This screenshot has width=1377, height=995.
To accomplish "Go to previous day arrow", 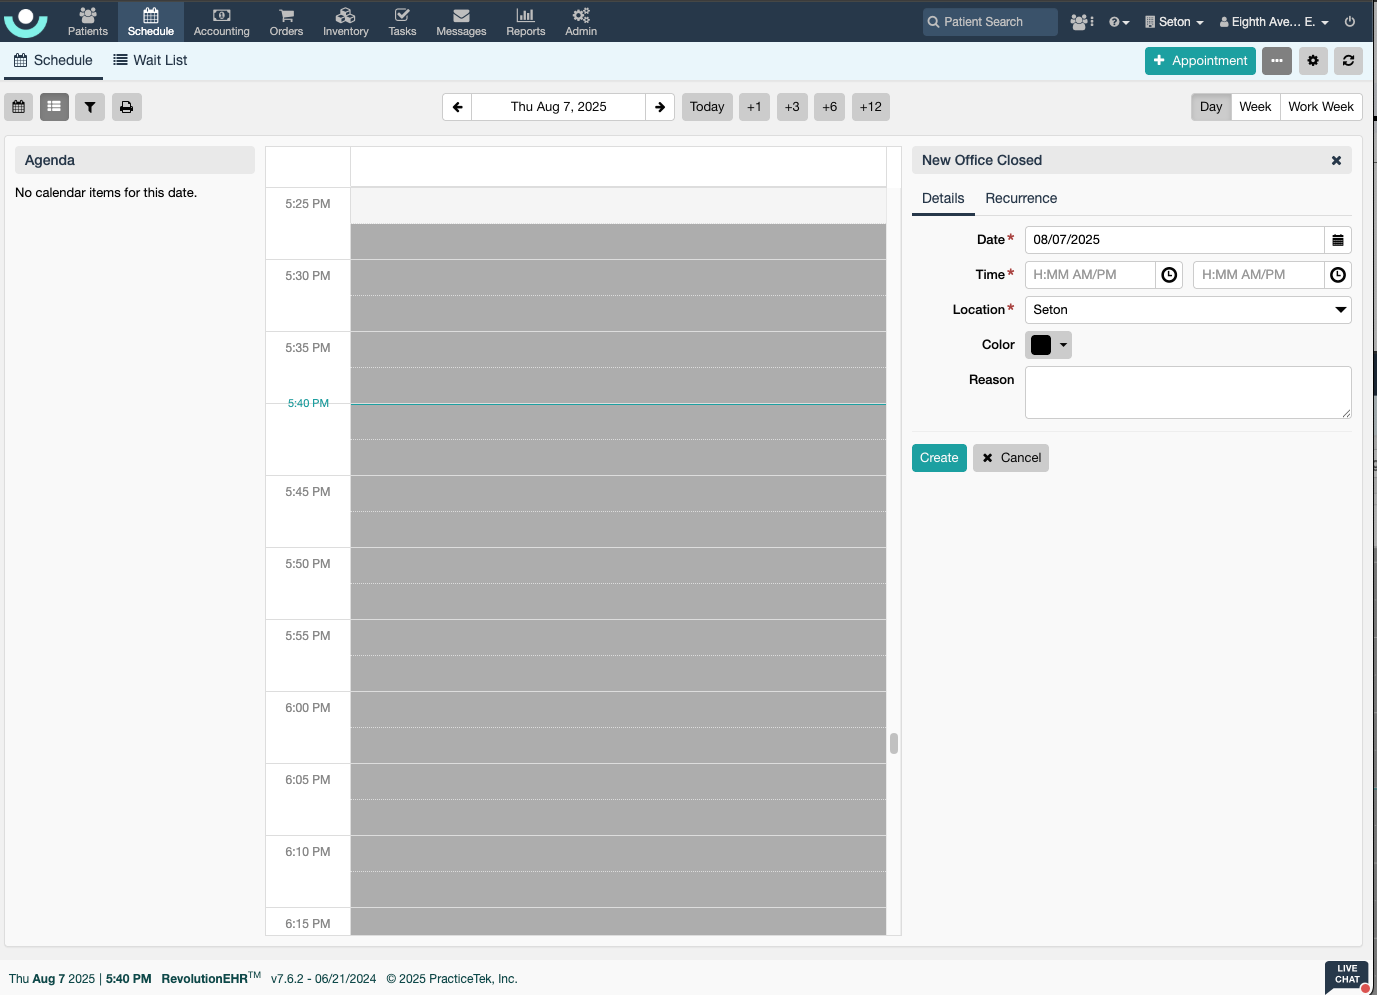I will pos(457,107).
